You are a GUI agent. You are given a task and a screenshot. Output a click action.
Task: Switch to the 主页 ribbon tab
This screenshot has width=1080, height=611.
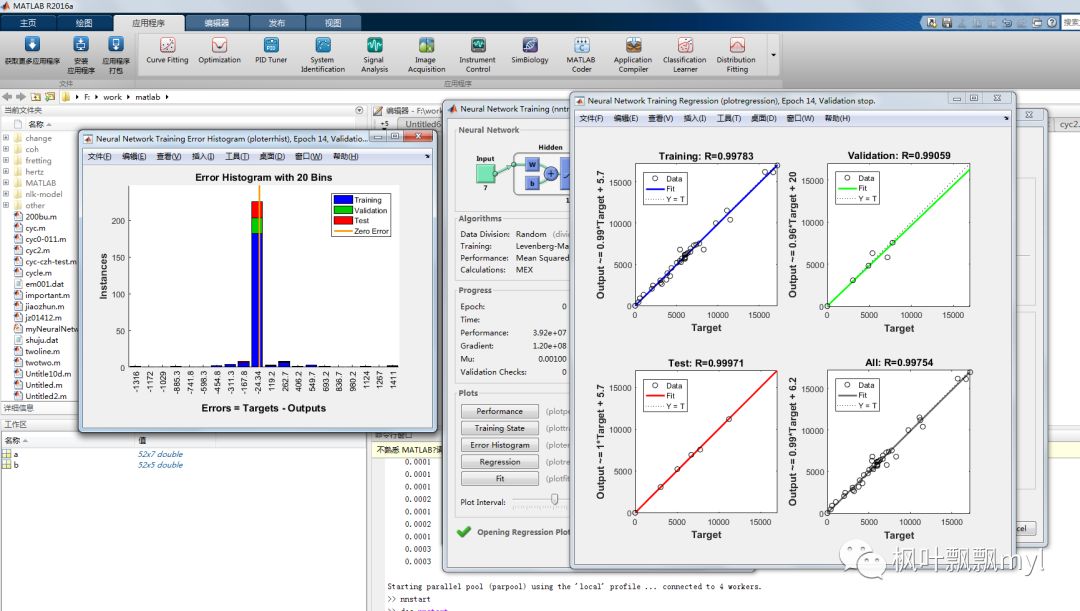[28, 23]
